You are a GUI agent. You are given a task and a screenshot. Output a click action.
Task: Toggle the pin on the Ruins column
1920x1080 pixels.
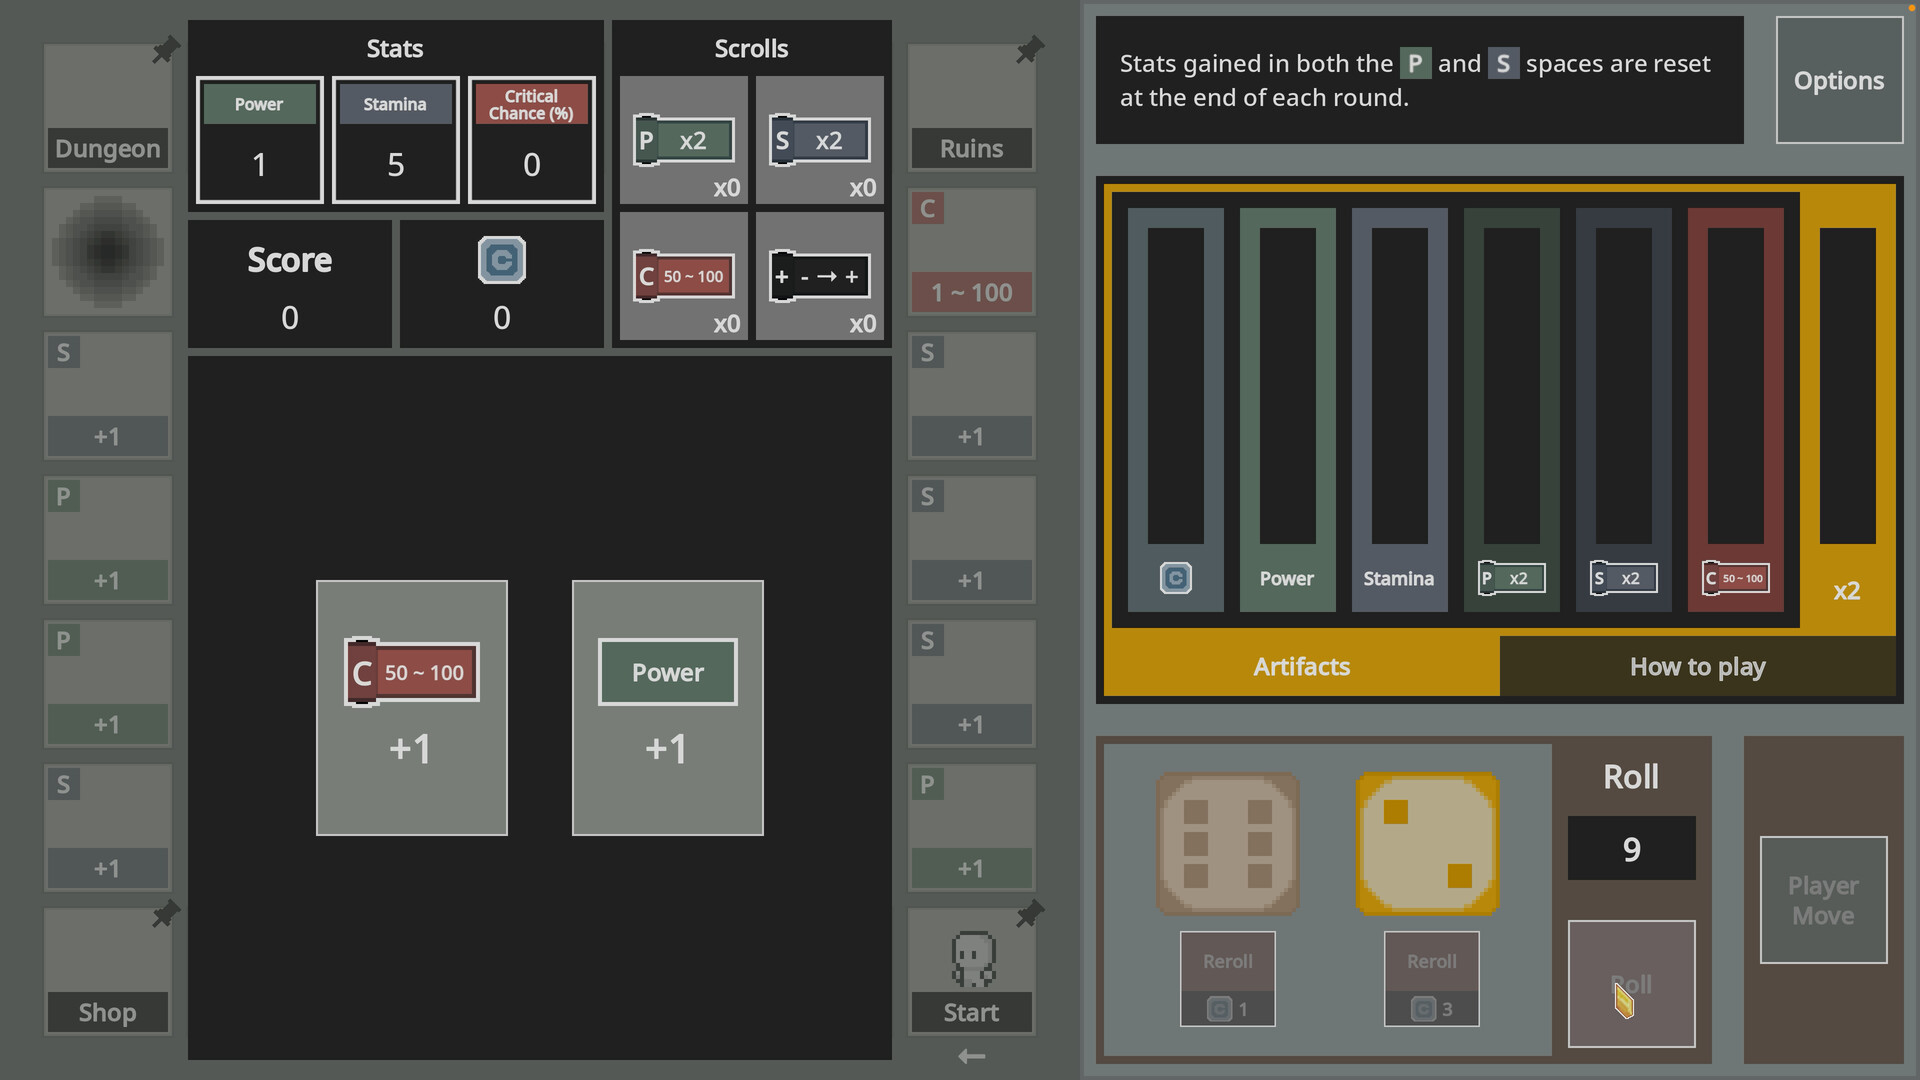click(x=1029, y=48)
